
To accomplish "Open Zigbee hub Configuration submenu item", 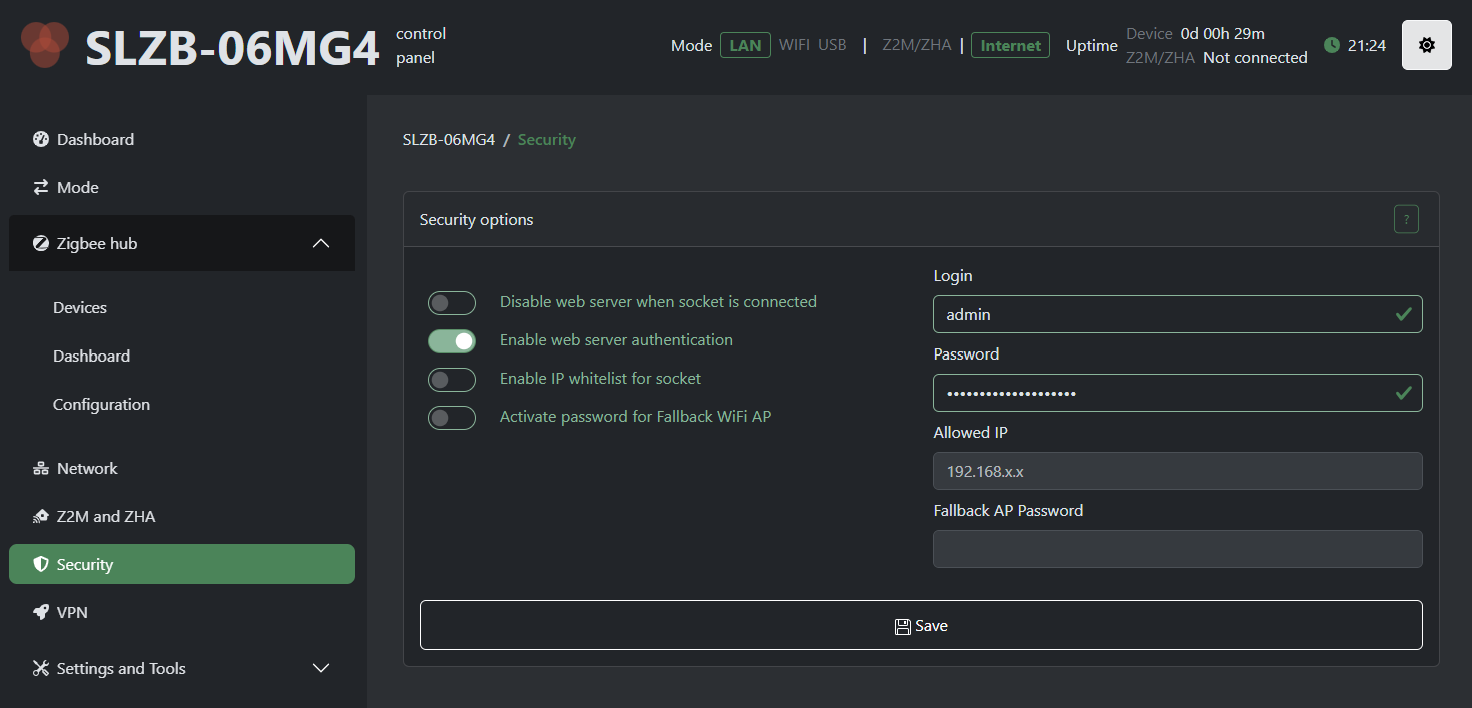I will tap(101, 404).
